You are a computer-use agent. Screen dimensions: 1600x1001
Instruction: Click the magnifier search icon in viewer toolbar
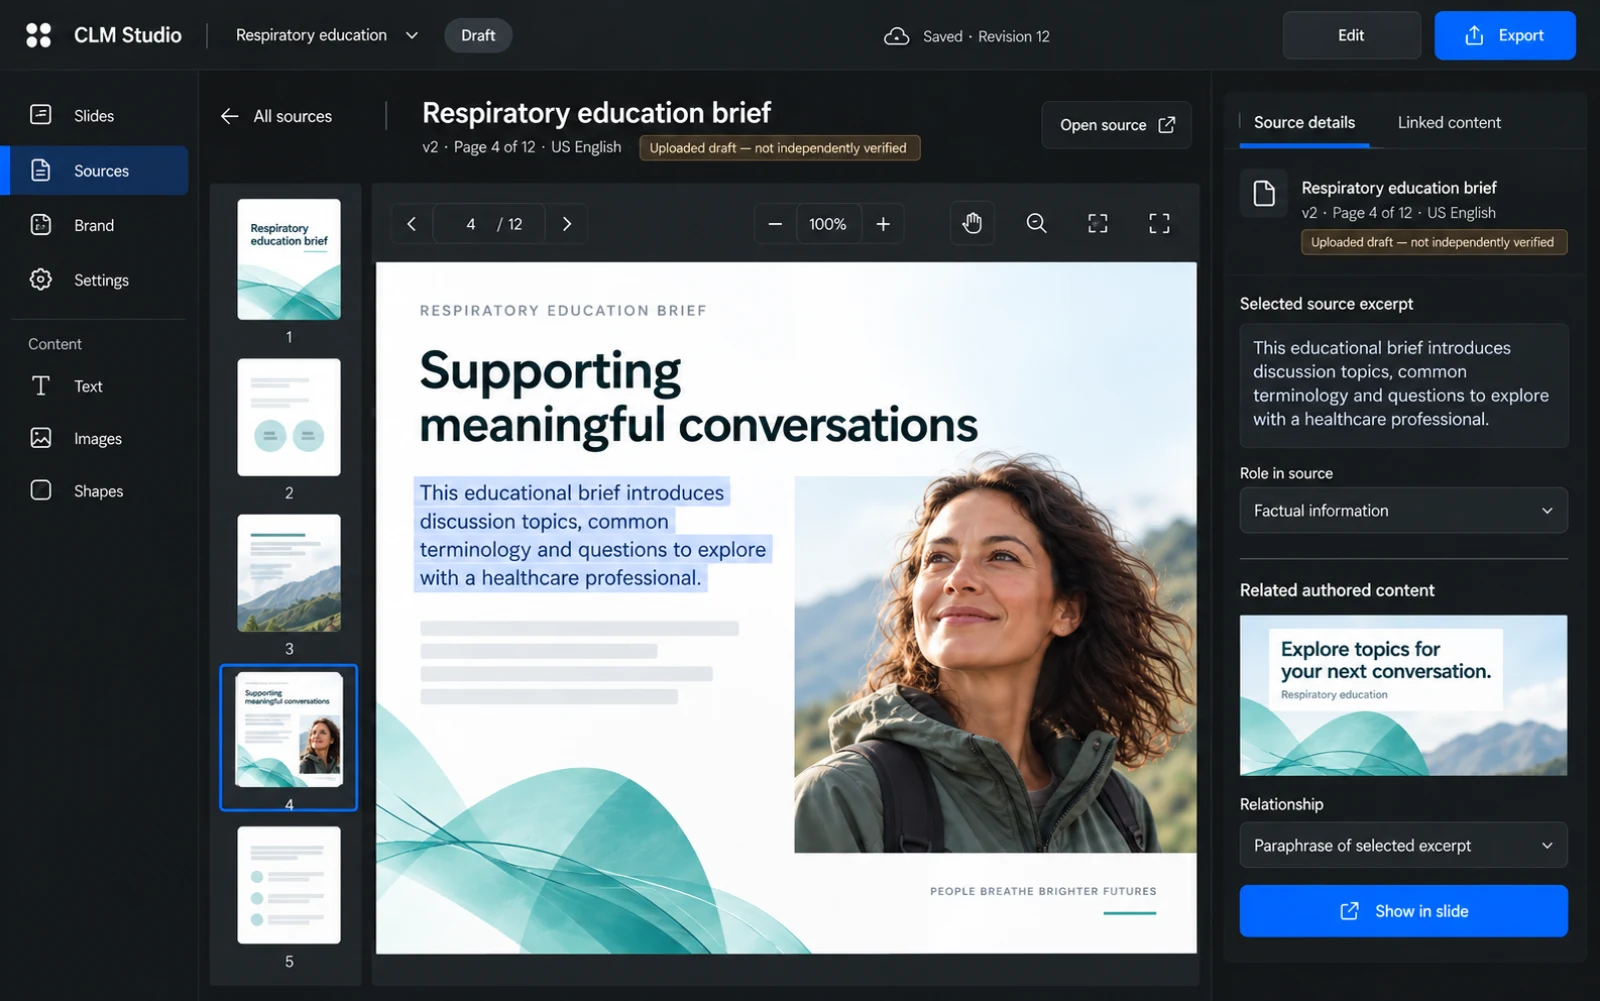point(1036,224)
